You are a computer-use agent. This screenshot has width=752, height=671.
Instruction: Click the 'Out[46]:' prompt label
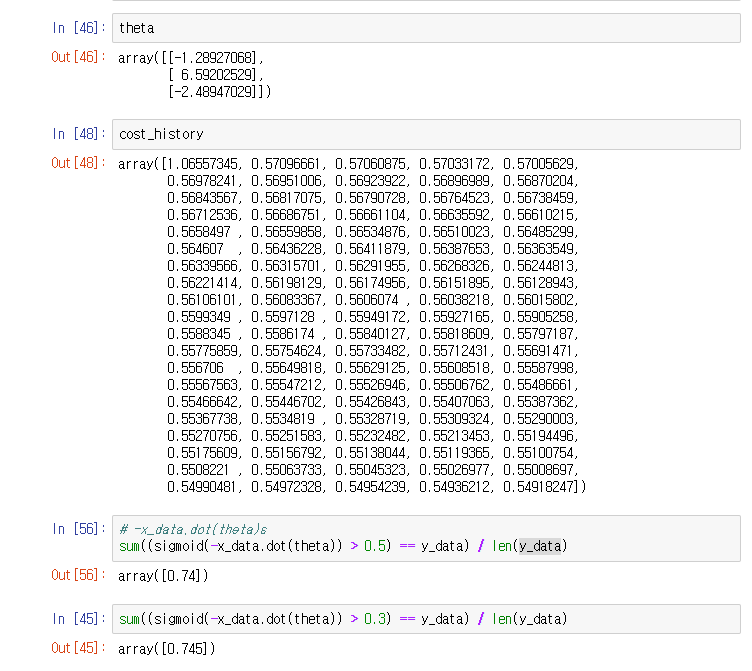[79, 57]
